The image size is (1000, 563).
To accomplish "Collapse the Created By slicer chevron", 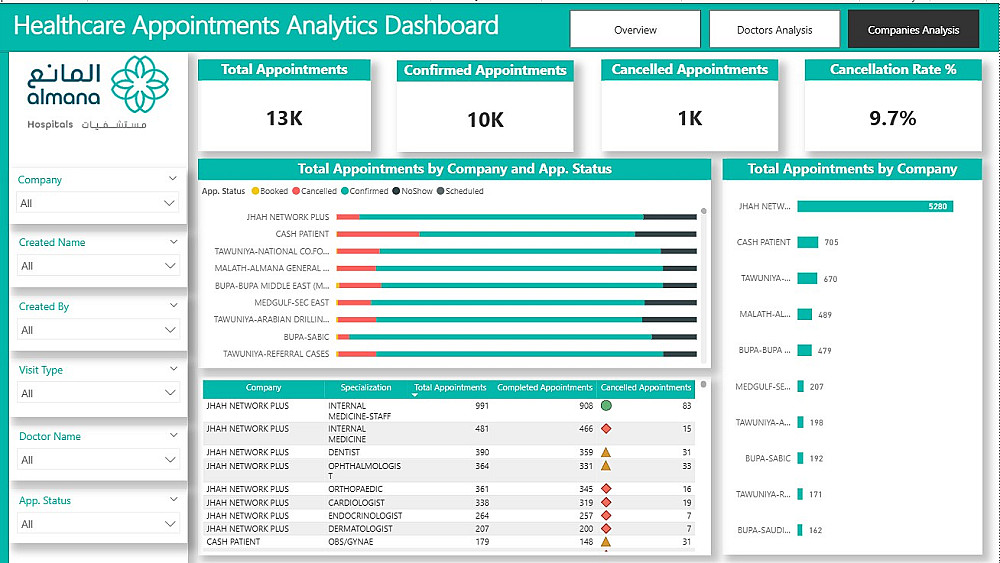I will point(173,305).
